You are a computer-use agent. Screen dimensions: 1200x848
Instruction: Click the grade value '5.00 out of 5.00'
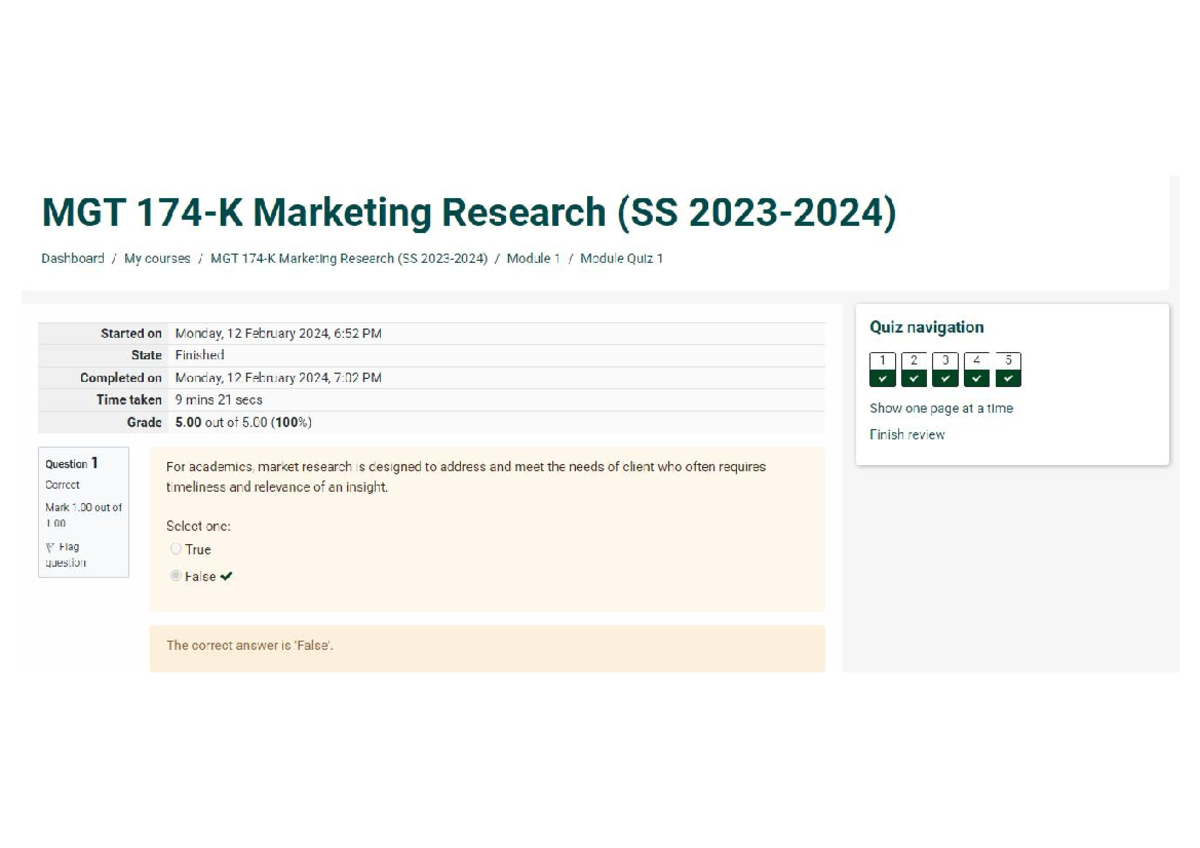click(242, 422)
